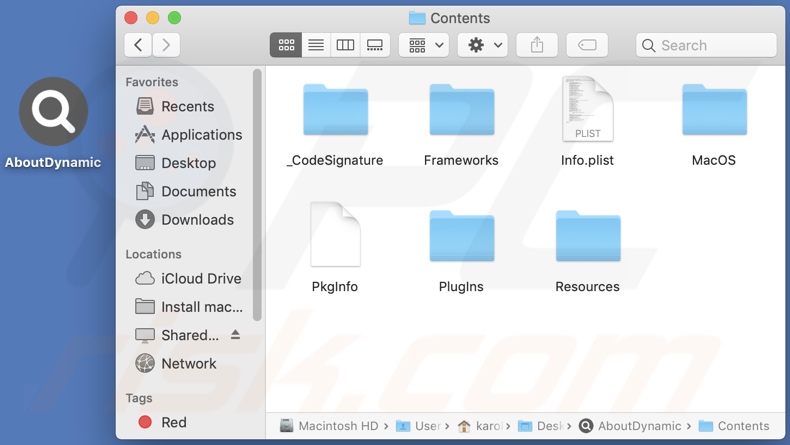This screenshot has height=445, width=790.
Task: Click the PlugIns name label
Action: pyautogui.click(x=461, y=287)
